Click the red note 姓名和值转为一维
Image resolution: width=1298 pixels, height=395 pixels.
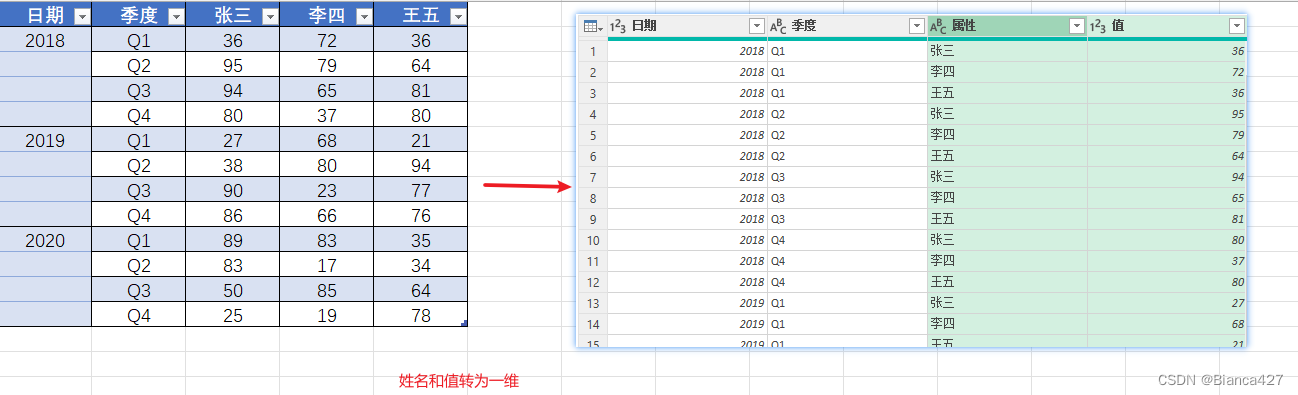[x=459, y=381]
